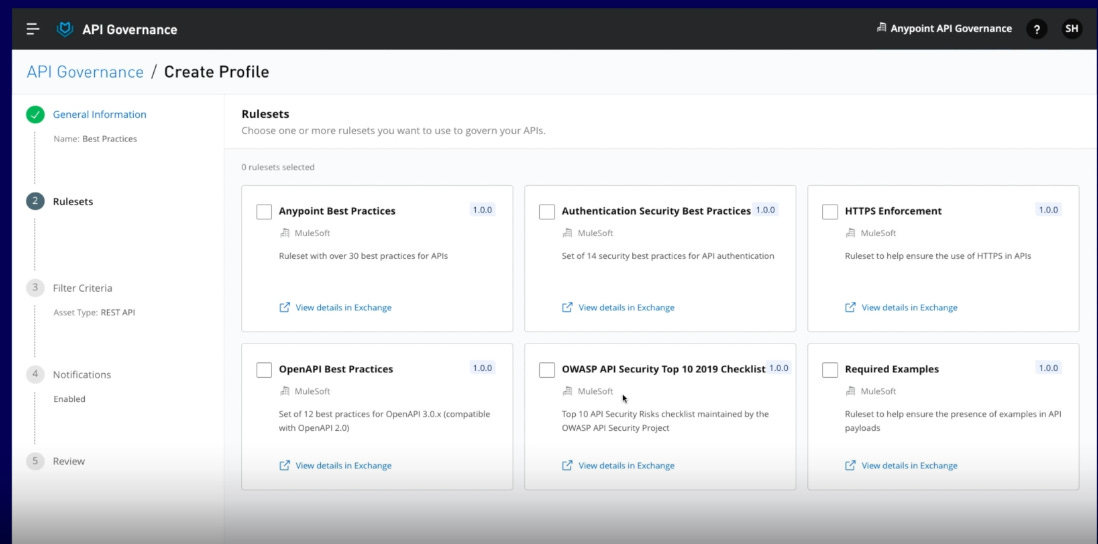Click the Anypoint Best Practices card title
The image size is (1098, 544).
337,211
